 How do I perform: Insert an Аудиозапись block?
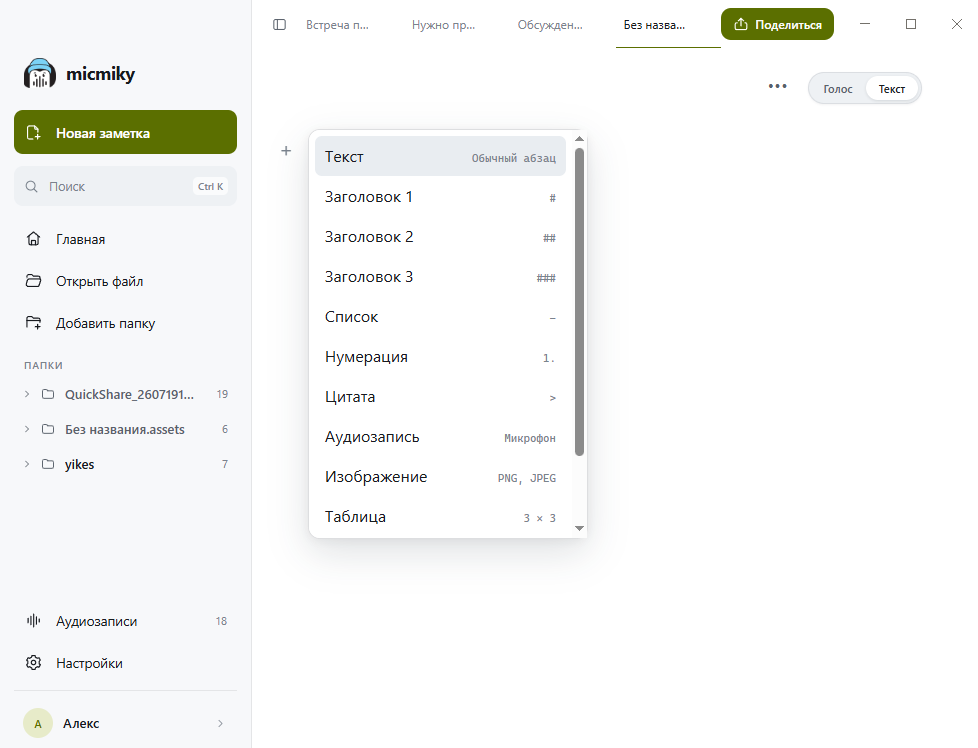point(440,437)
